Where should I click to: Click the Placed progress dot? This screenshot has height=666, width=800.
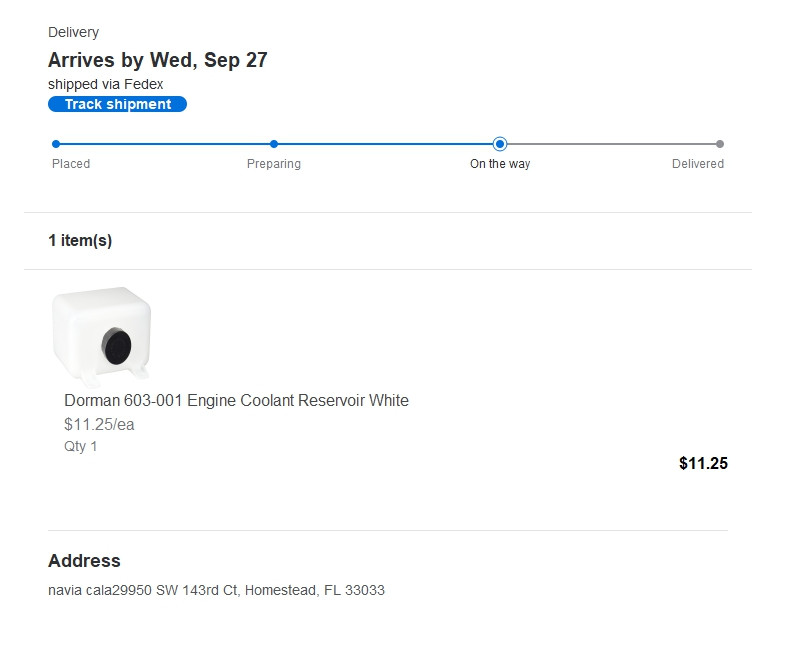56,144
